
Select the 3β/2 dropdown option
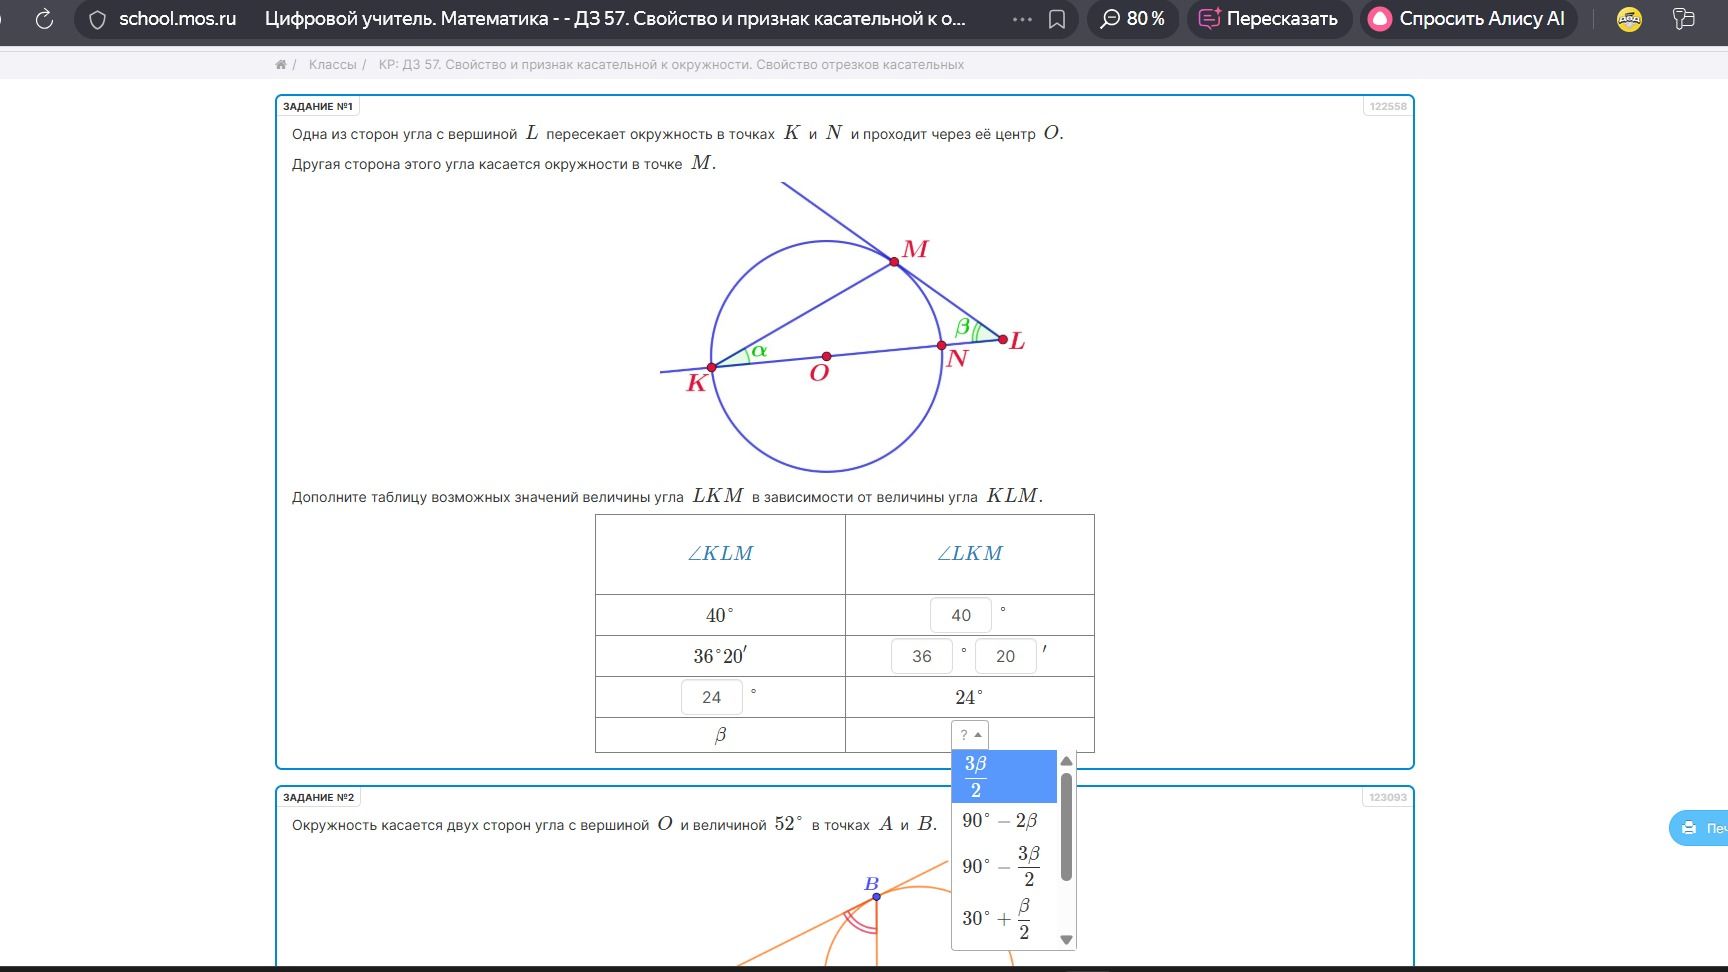[x=1004, y=777]
